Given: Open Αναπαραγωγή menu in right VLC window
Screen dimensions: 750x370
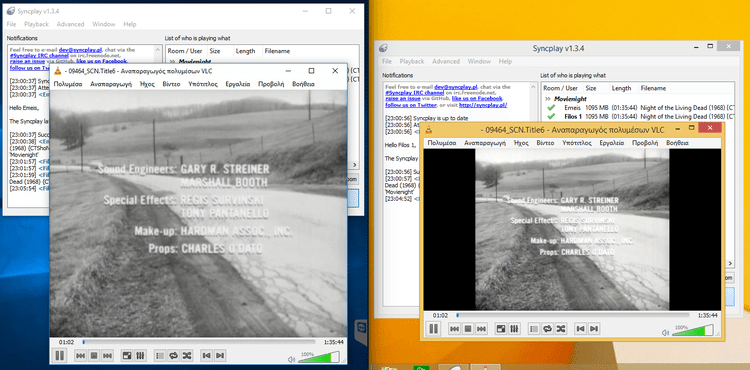Looking at the screenshot, I should pos(485,143).
